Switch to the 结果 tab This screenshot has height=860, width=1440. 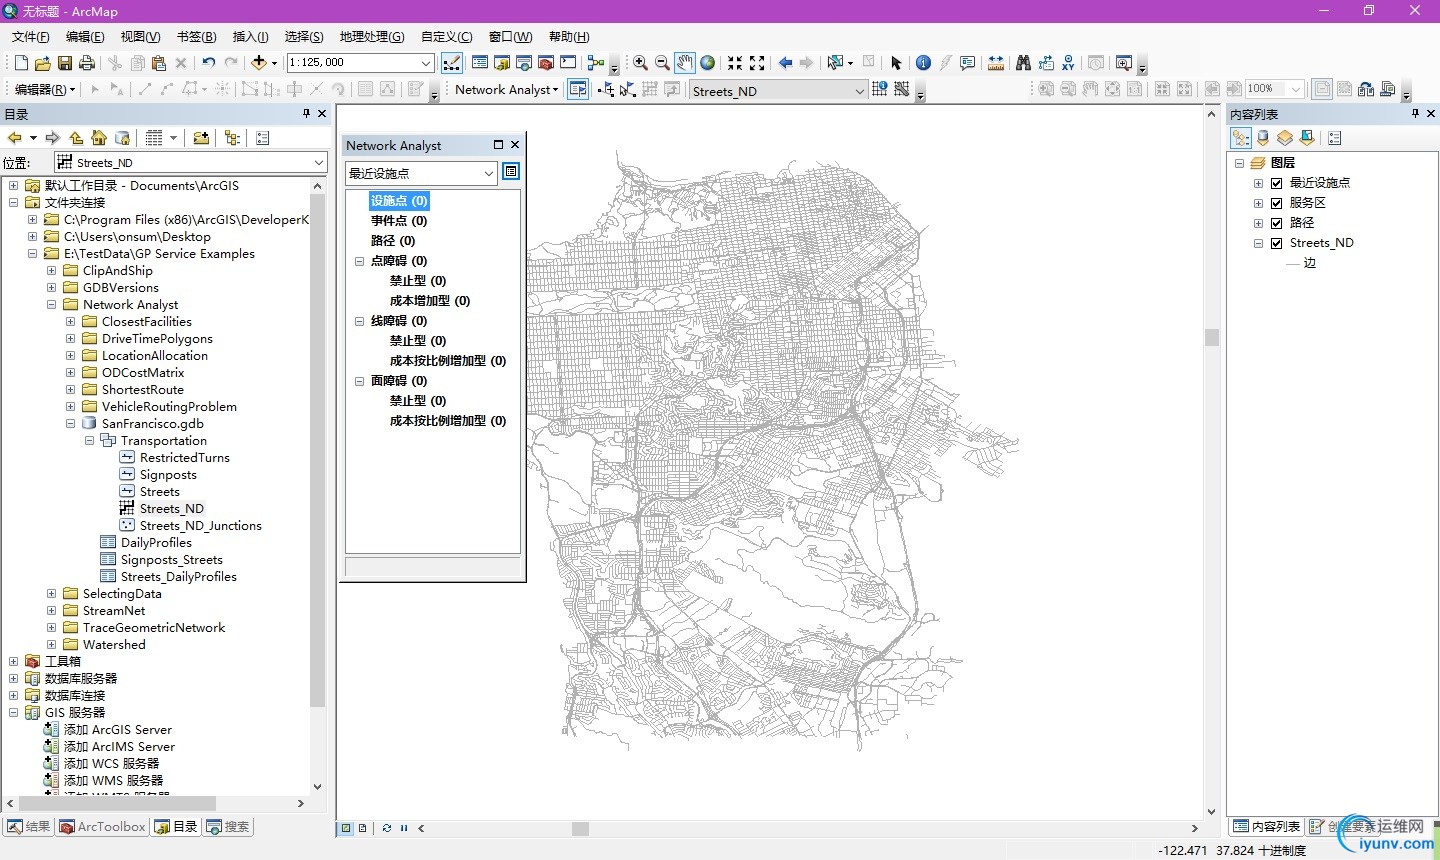29,827
